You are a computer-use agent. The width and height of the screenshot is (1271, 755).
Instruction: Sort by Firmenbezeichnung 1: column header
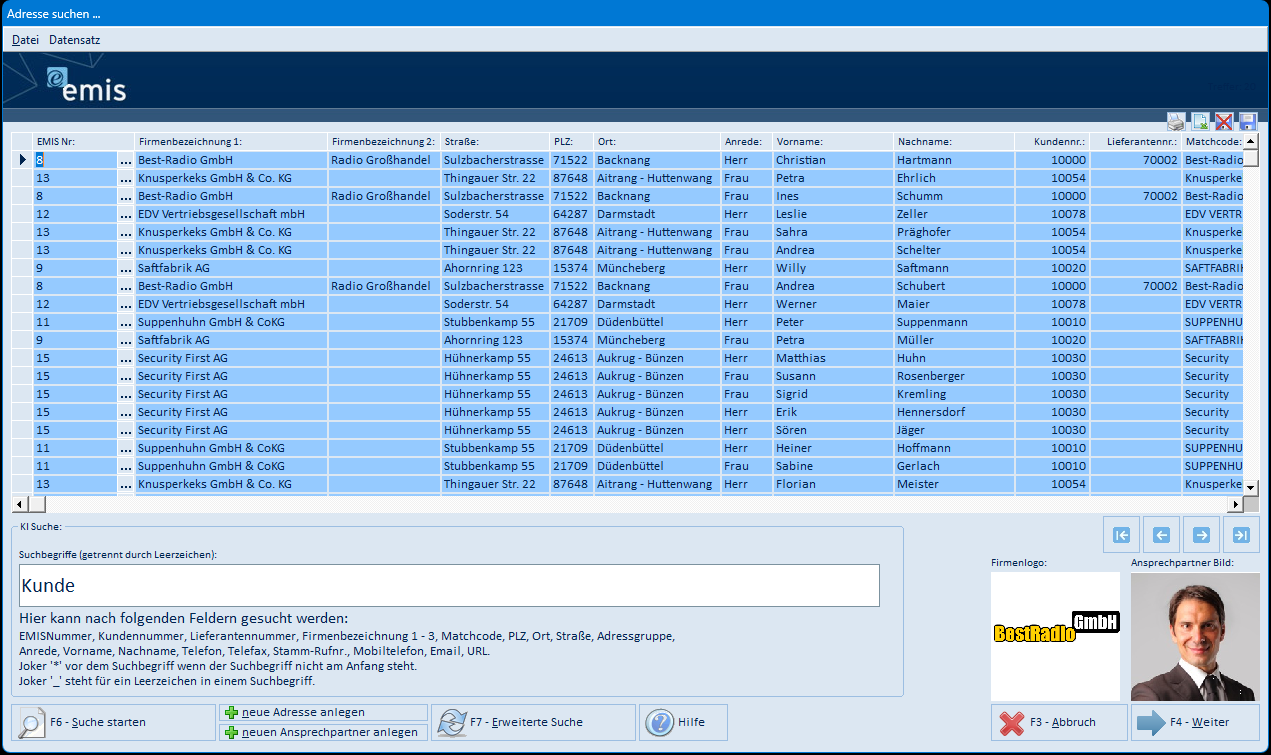[x=231, y=142]
